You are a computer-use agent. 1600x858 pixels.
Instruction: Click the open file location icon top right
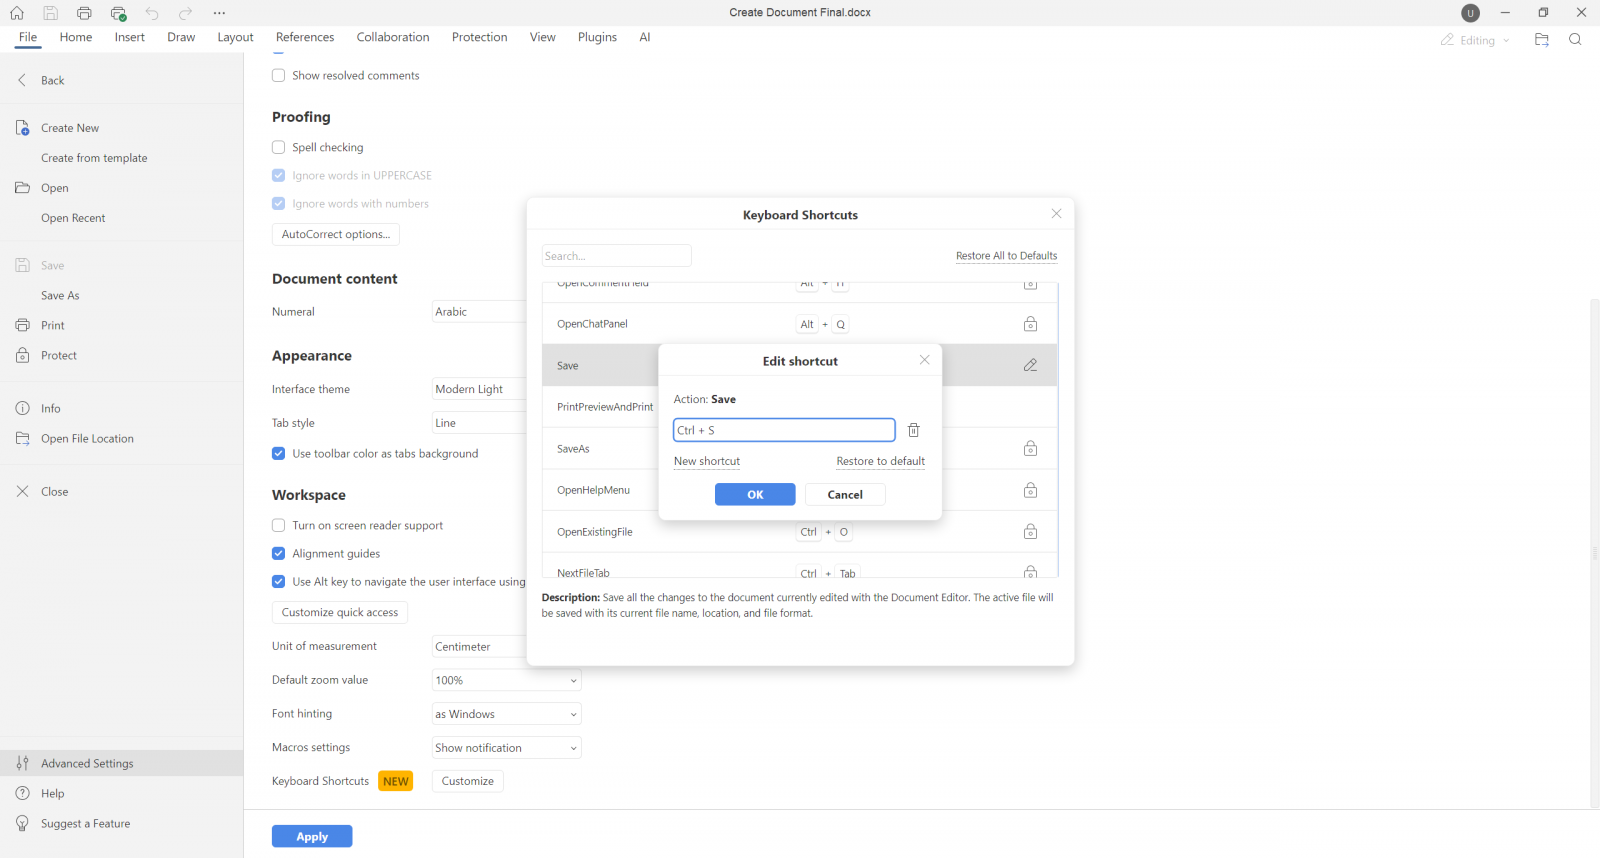tap(1541, 40)
